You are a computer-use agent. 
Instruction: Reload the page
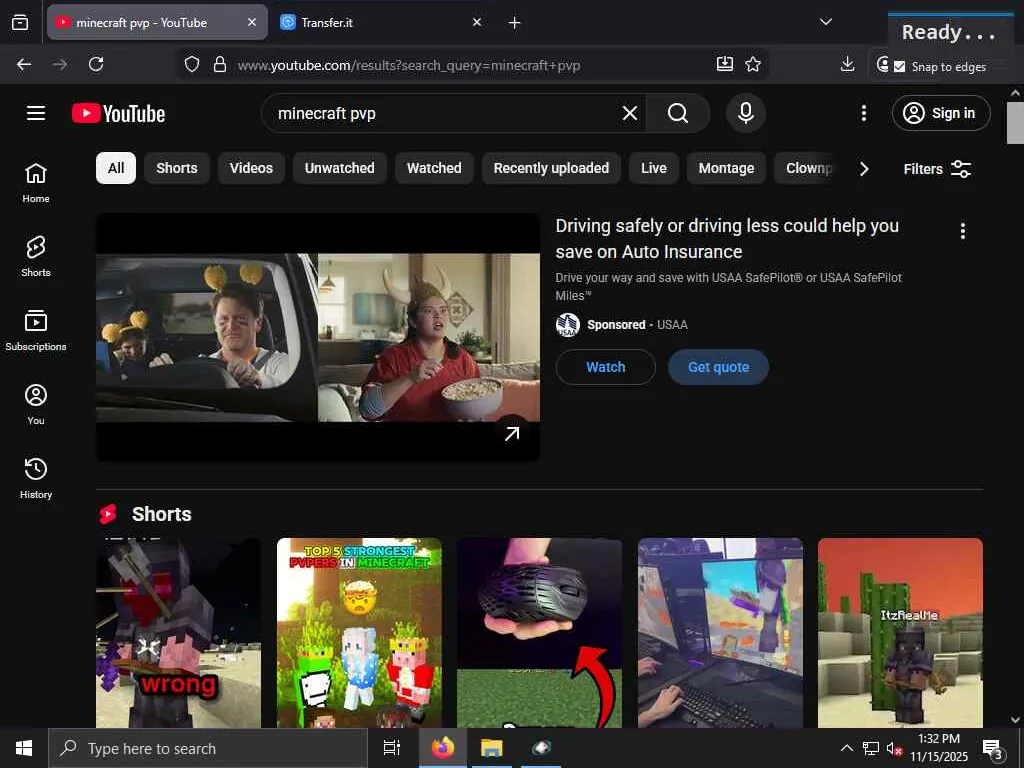coord(96,64)
